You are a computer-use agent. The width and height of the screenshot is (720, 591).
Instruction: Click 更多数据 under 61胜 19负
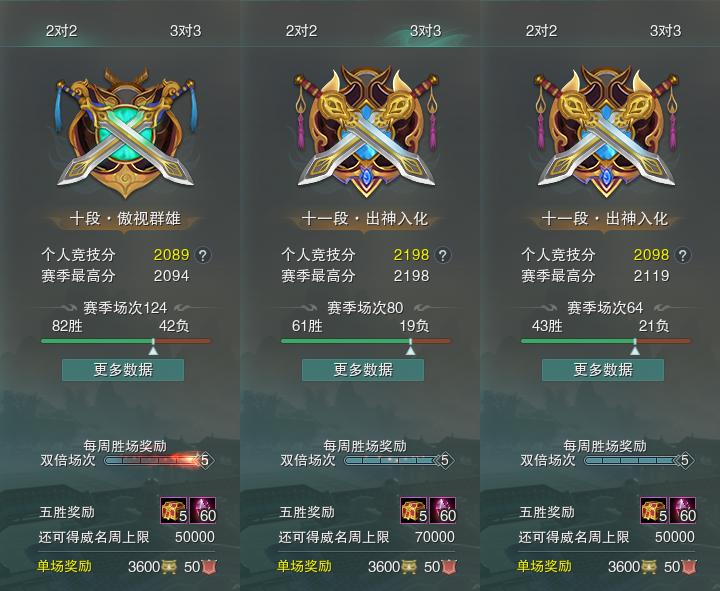[x=363, y=370]
